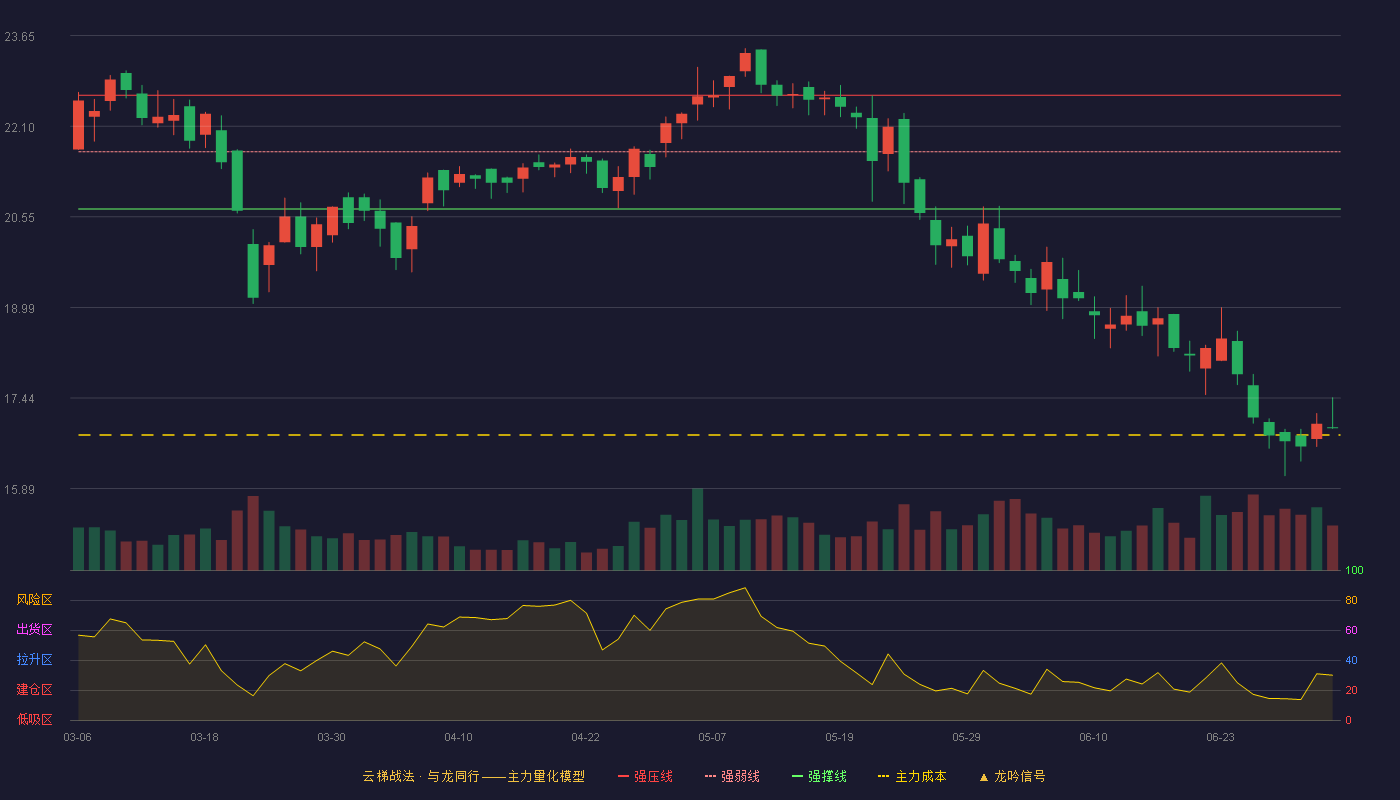Toggle the 强弱线 legend item

coord(732,776)
